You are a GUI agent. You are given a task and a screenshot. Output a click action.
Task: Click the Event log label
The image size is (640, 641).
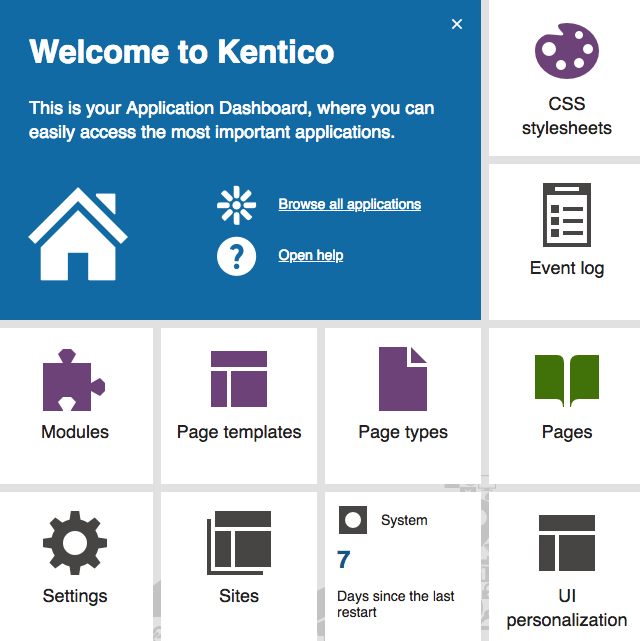click(x=567, y=269)
